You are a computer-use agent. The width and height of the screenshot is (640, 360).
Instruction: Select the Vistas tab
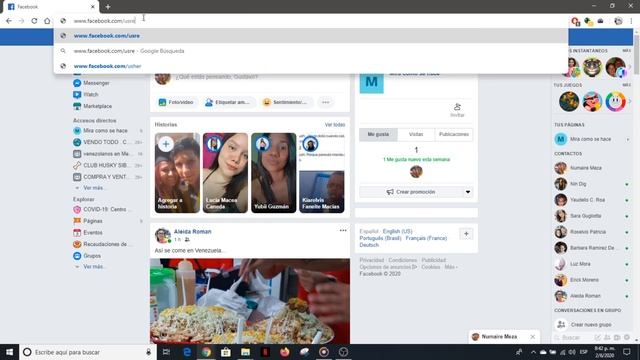416,134
